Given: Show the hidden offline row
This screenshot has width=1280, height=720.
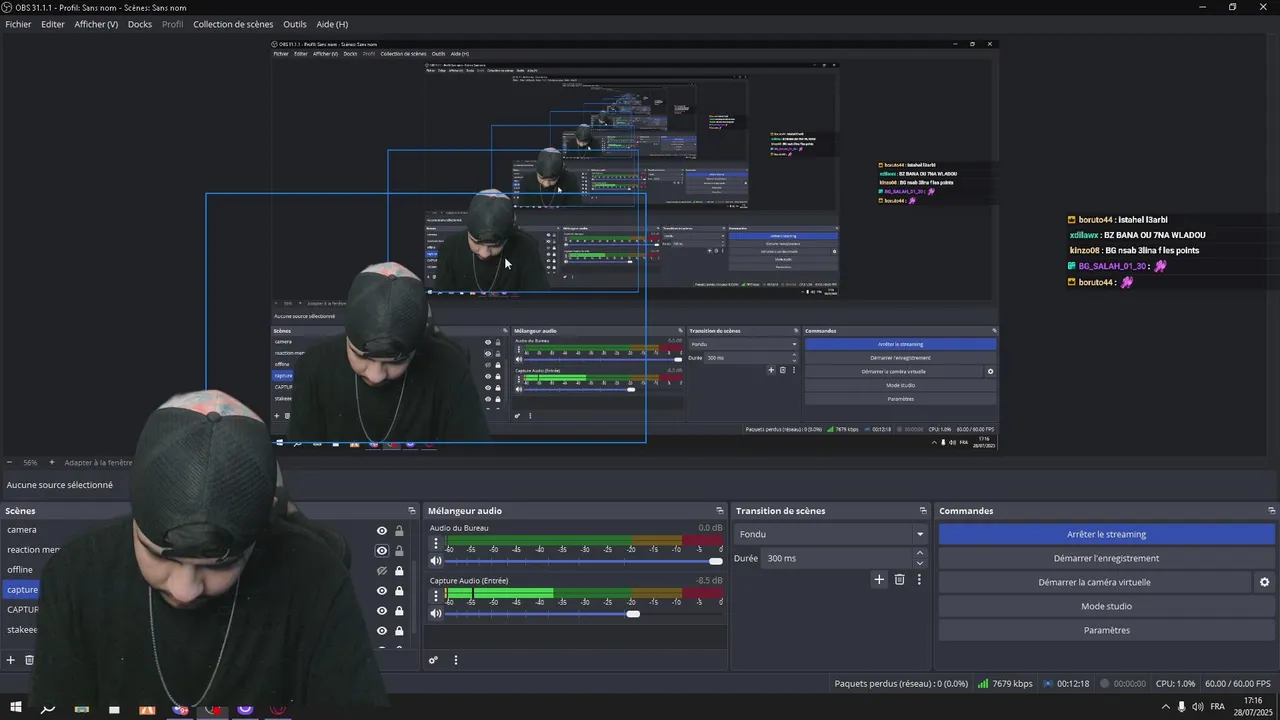Looking at the screenshot, I should coord(381,571).
